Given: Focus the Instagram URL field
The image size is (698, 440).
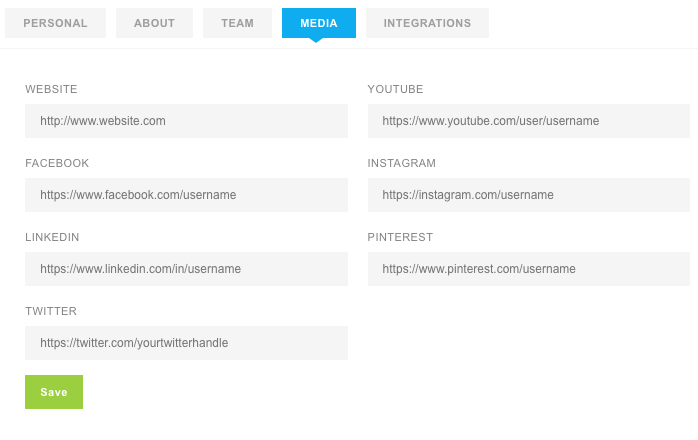Looking at the screenshot, I should [x=529, y=195].
